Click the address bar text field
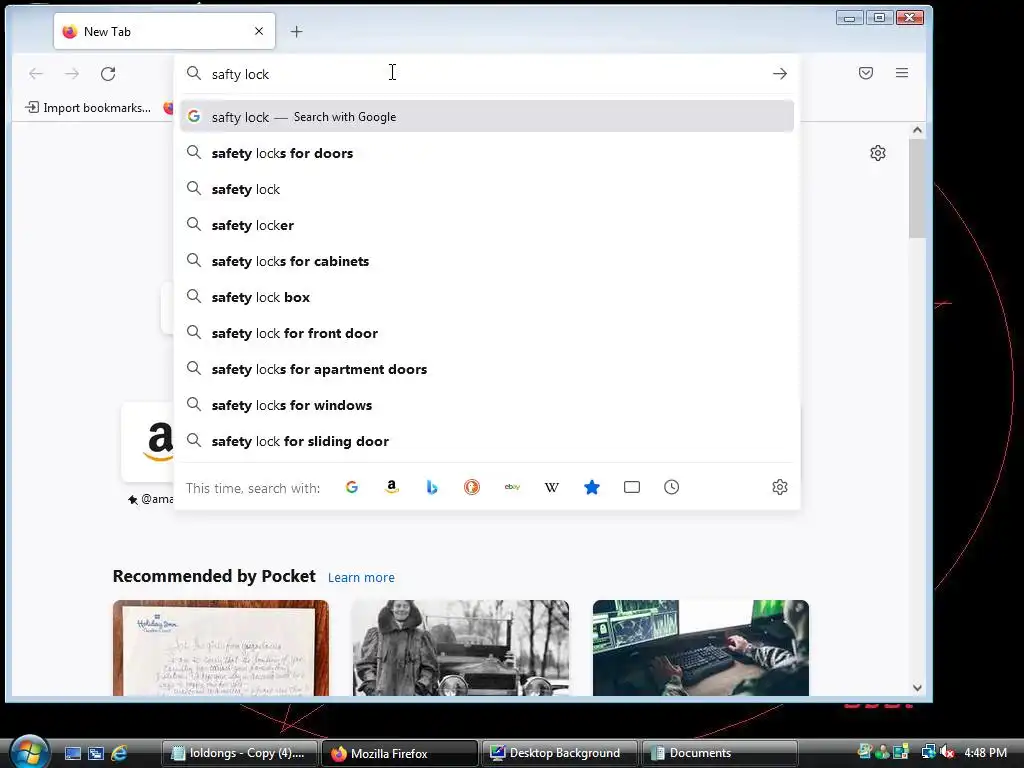The height and width of the screenshot is (768, 1024). (x=487, y=74)
